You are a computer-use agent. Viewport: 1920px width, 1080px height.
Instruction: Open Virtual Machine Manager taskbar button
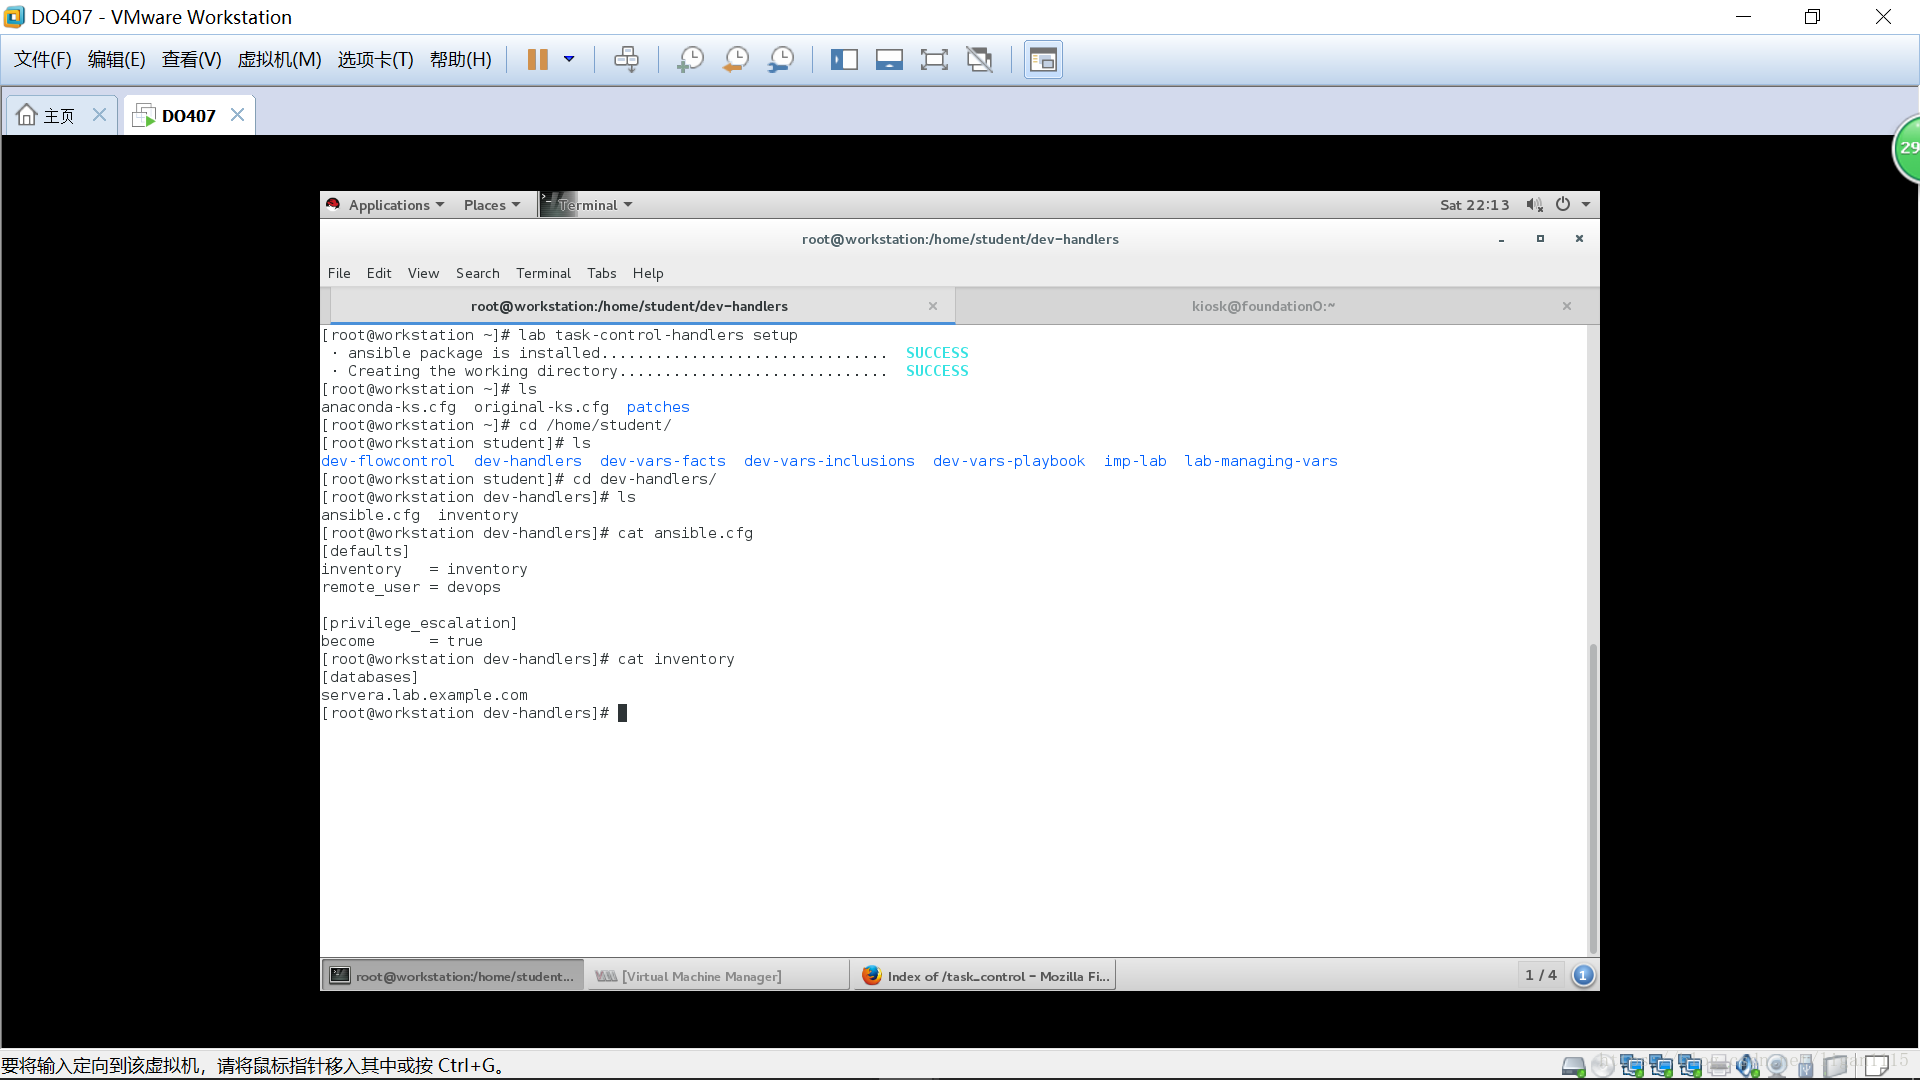[x=701, y=976]
